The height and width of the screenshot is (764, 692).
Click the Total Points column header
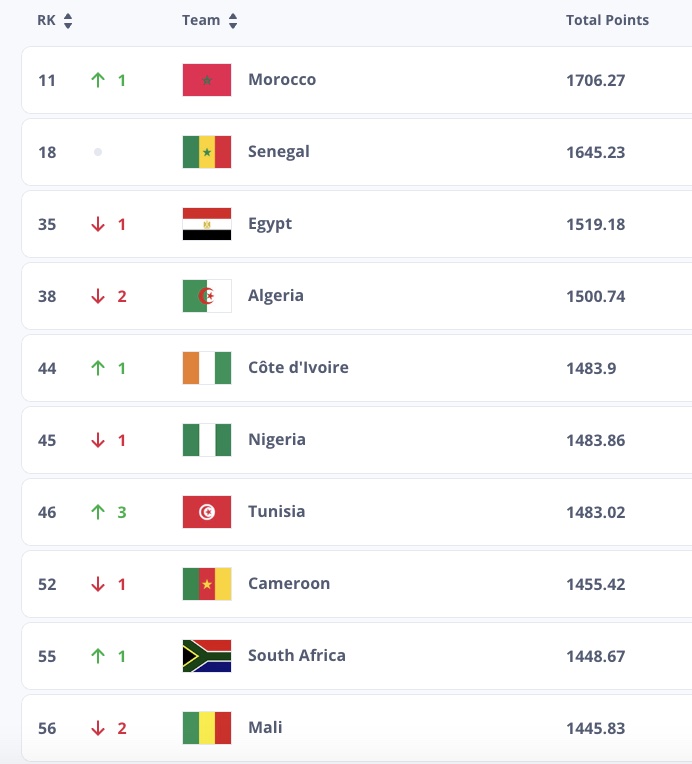(607, 20)
